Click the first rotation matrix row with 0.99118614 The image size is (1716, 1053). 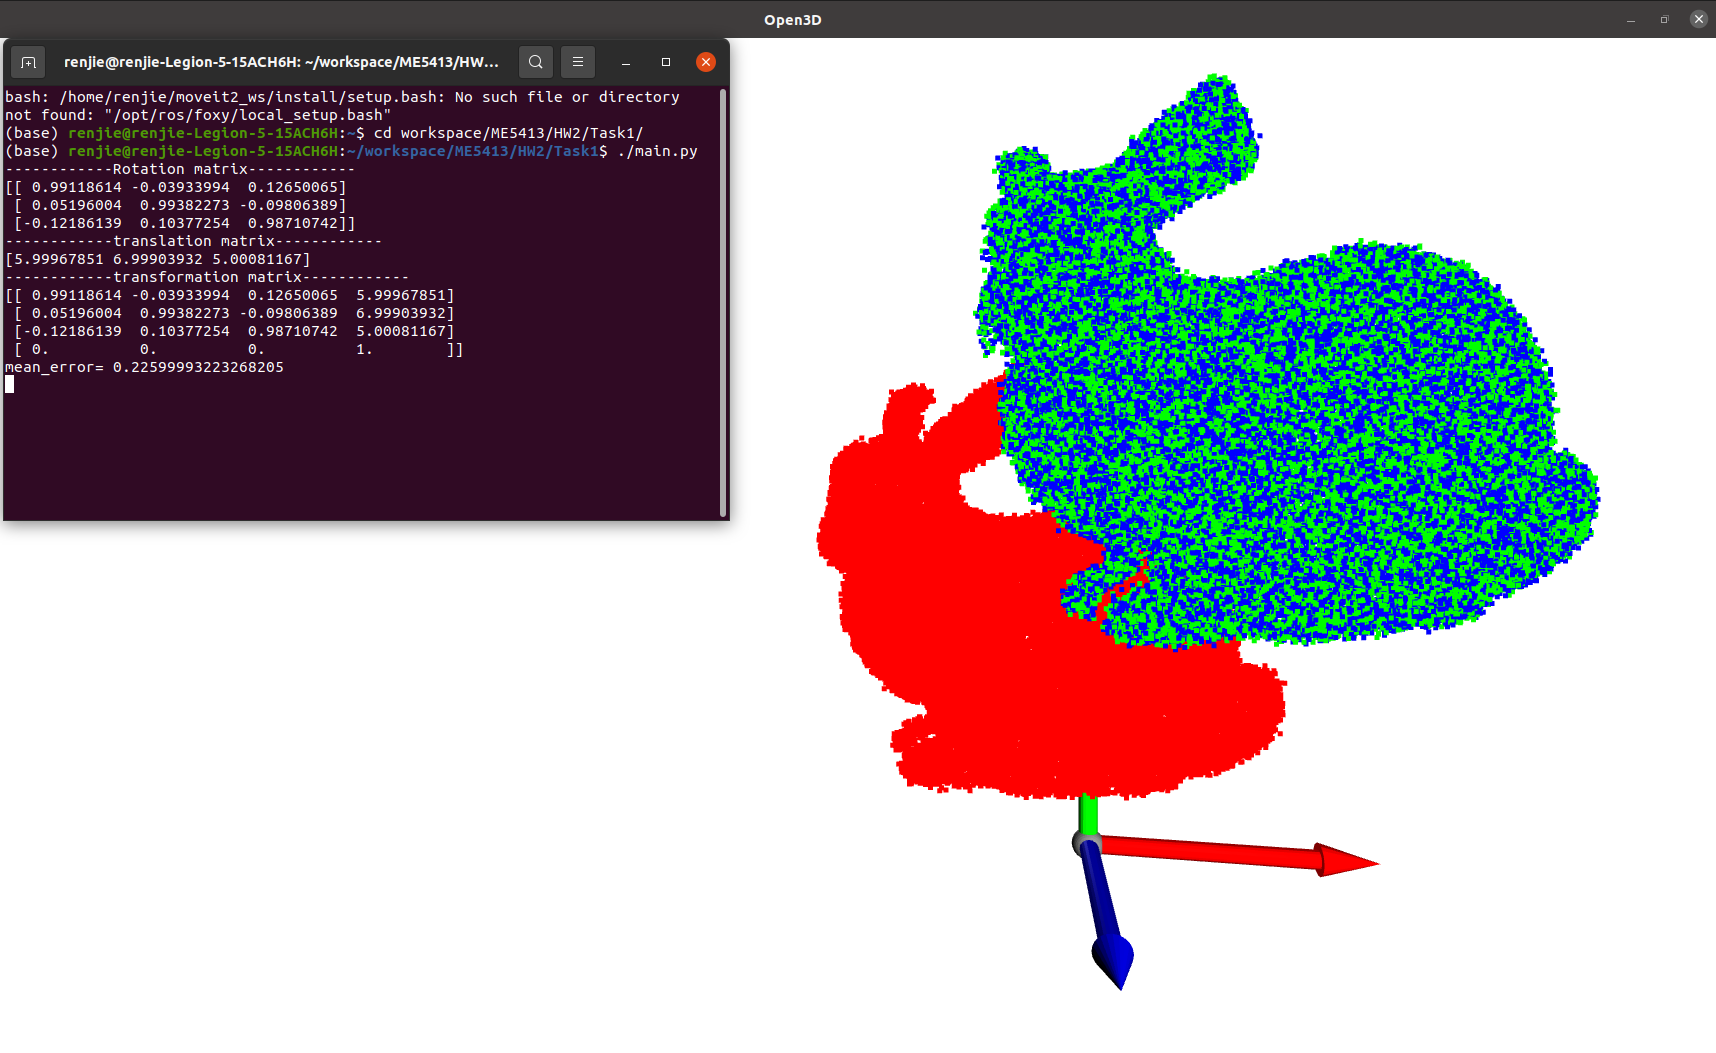coord(176,187)
